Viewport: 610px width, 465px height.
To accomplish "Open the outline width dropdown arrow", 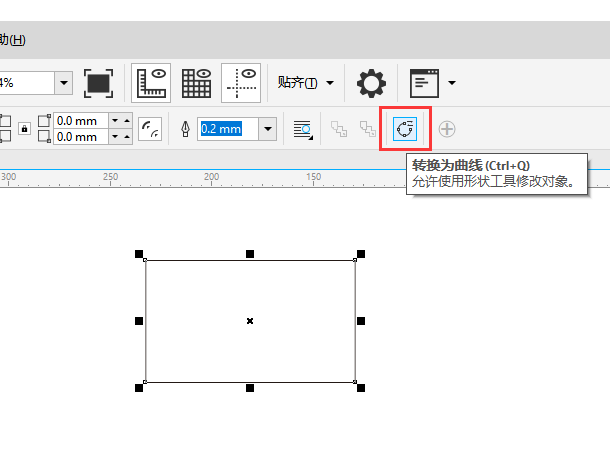I will pos(268,129).
